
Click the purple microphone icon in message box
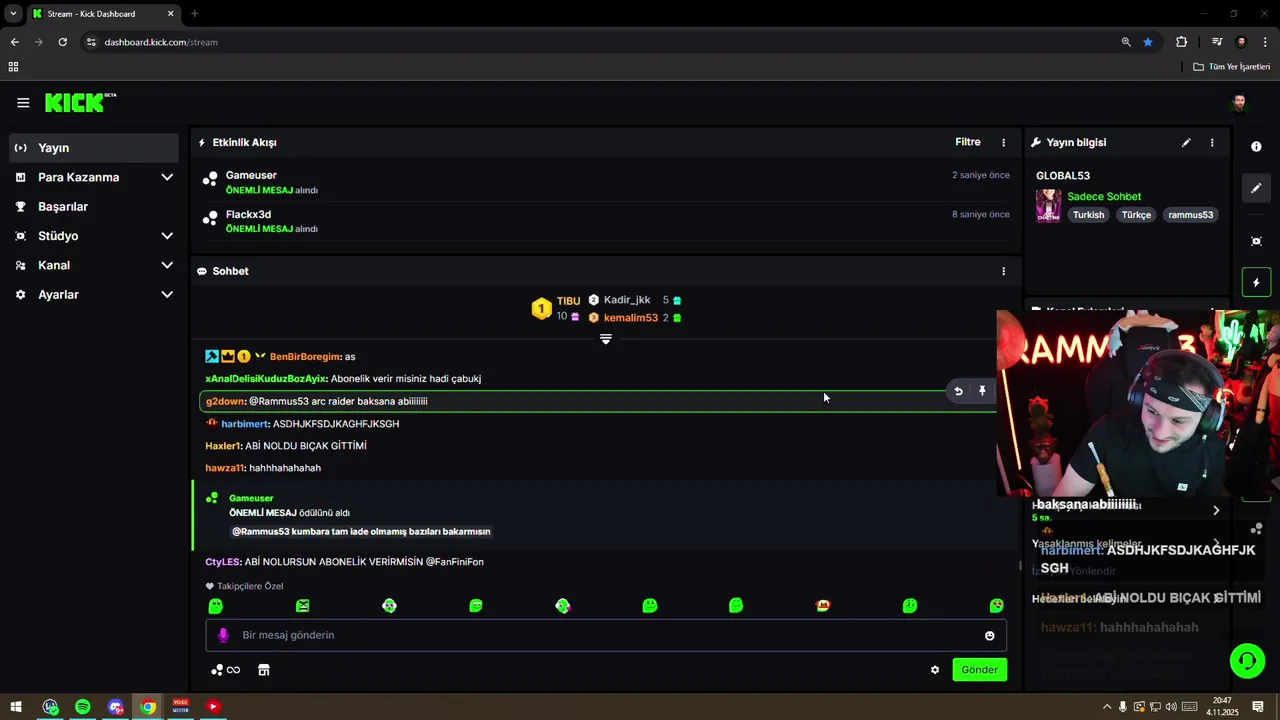coord(223,635)
